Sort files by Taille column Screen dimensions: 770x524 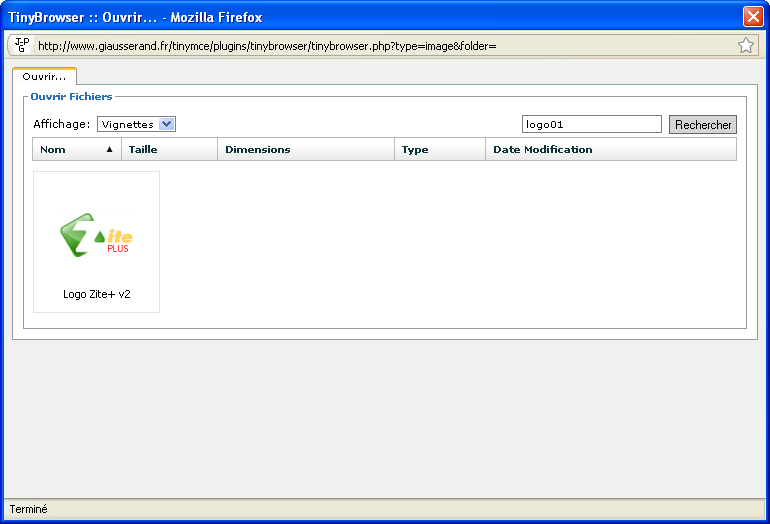pos(143,149)
